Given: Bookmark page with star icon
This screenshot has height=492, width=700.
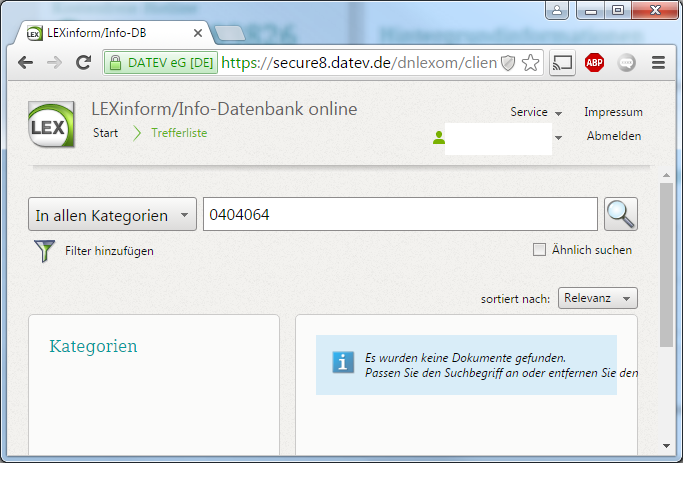Looking at the screenshot, I should click(x=531, y=62).
